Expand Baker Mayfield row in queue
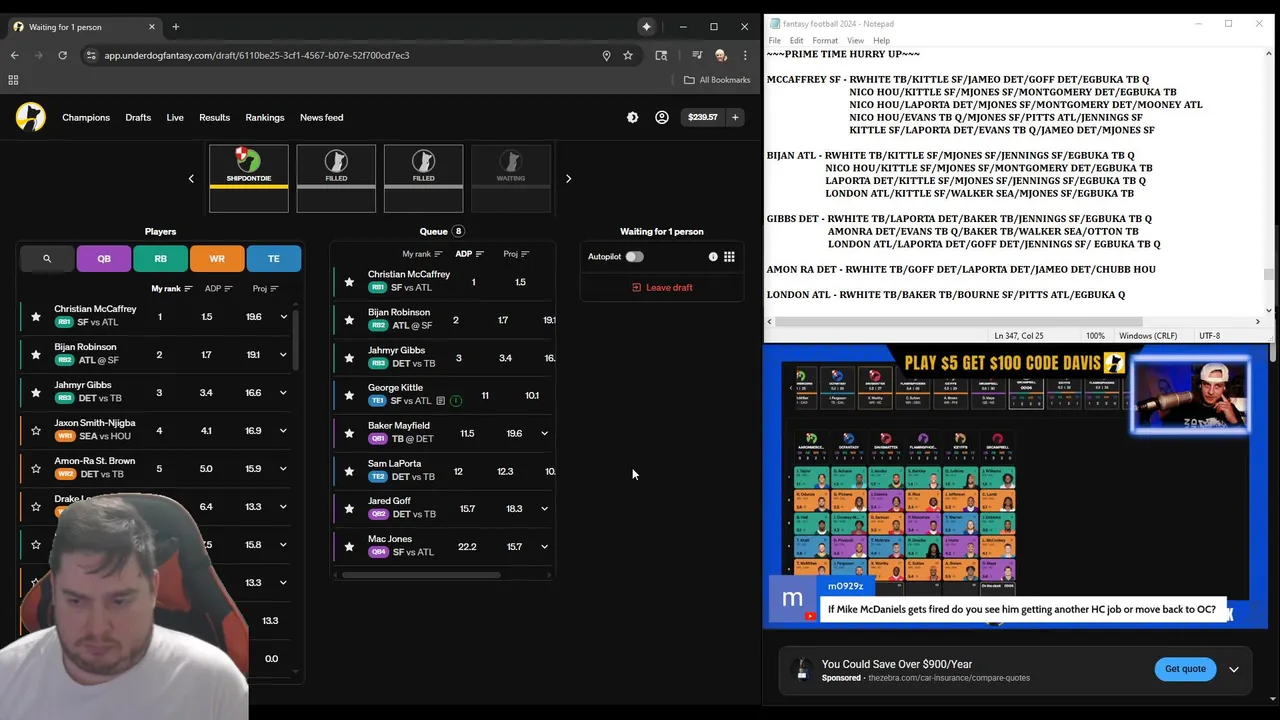Viewport: 1280px width, 720px height. point(544,434)
